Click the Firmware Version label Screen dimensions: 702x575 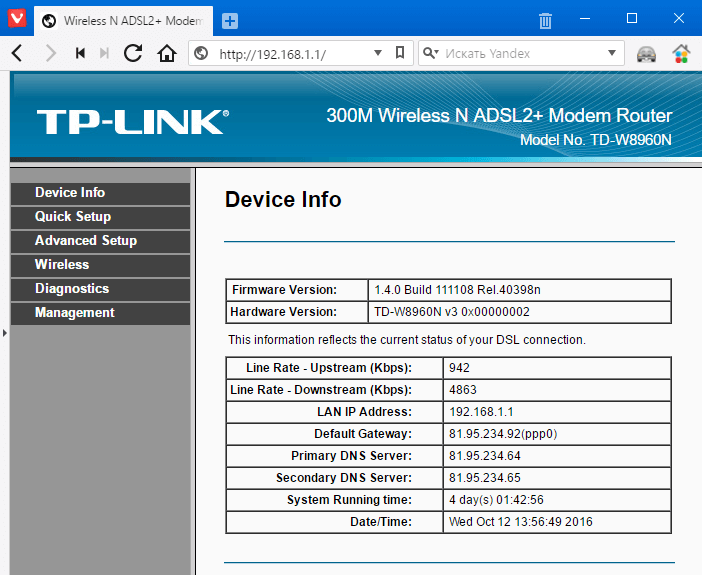coord(284,290)
